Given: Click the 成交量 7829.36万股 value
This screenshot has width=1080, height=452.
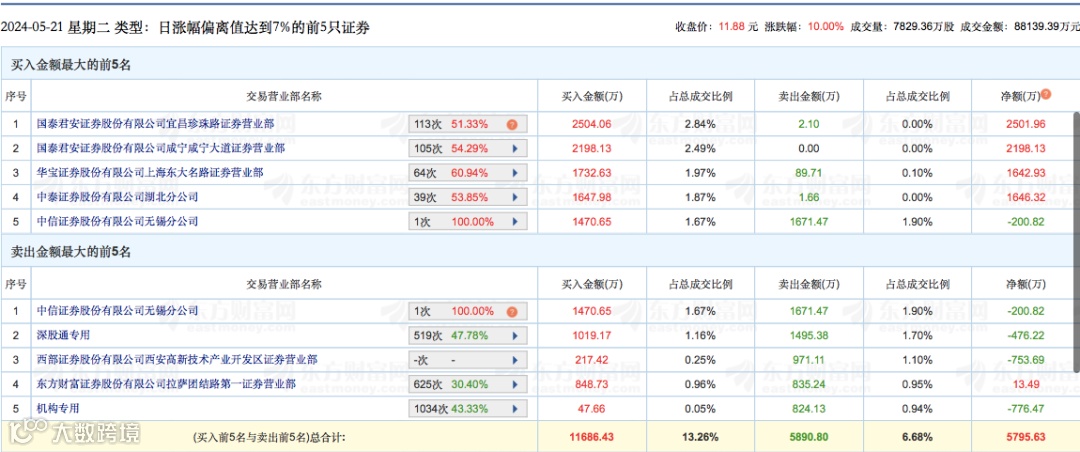Looking at the screenshot, I should 923,27.
